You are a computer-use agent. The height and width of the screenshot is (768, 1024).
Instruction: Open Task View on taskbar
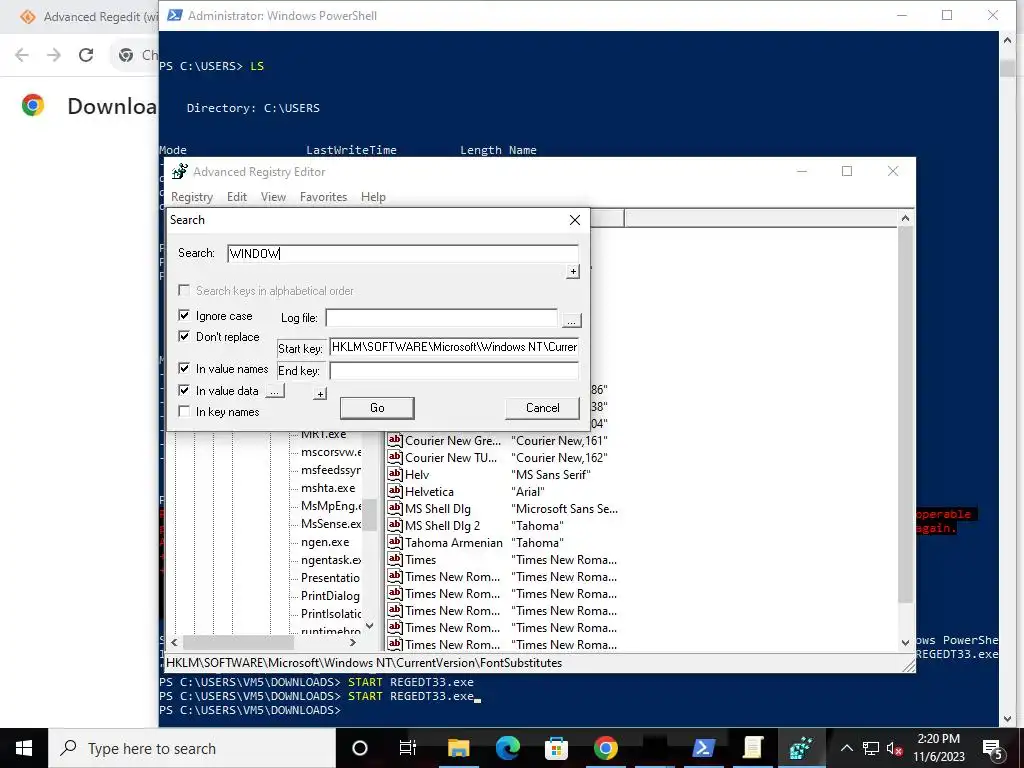408,748
